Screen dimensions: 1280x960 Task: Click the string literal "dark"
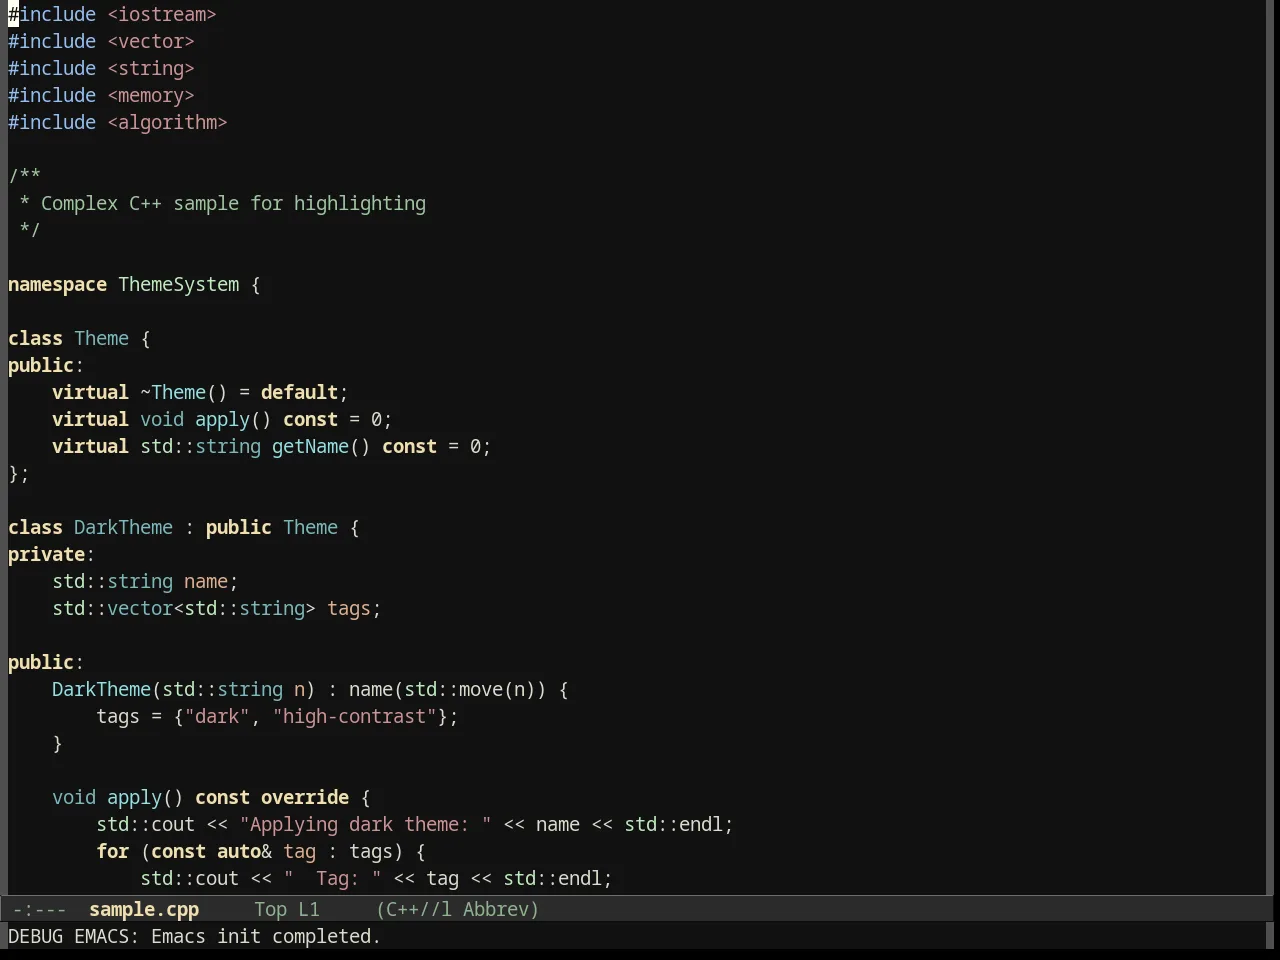[217, 716]
